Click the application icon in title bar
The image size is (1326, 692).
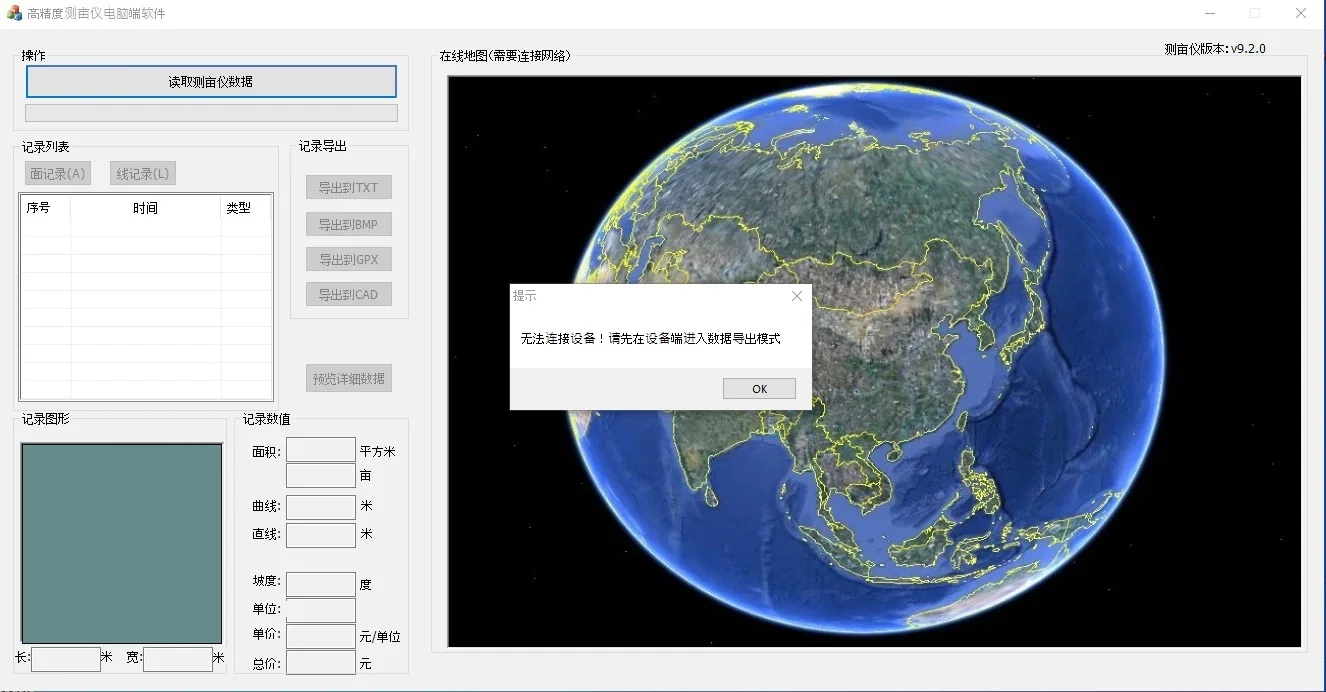[x=14, y=13]
